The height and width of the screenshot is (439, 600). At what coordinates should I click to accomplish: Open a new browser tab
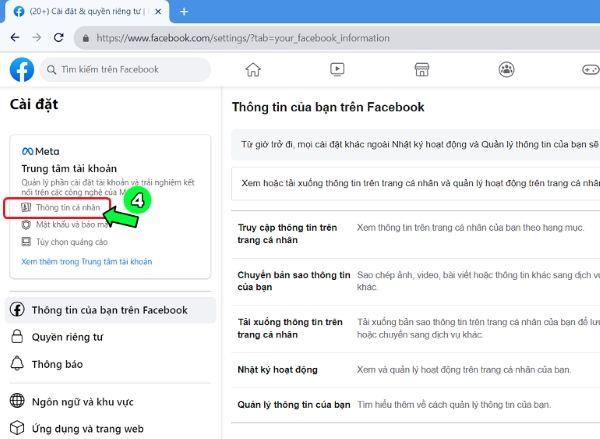(184, 11)
